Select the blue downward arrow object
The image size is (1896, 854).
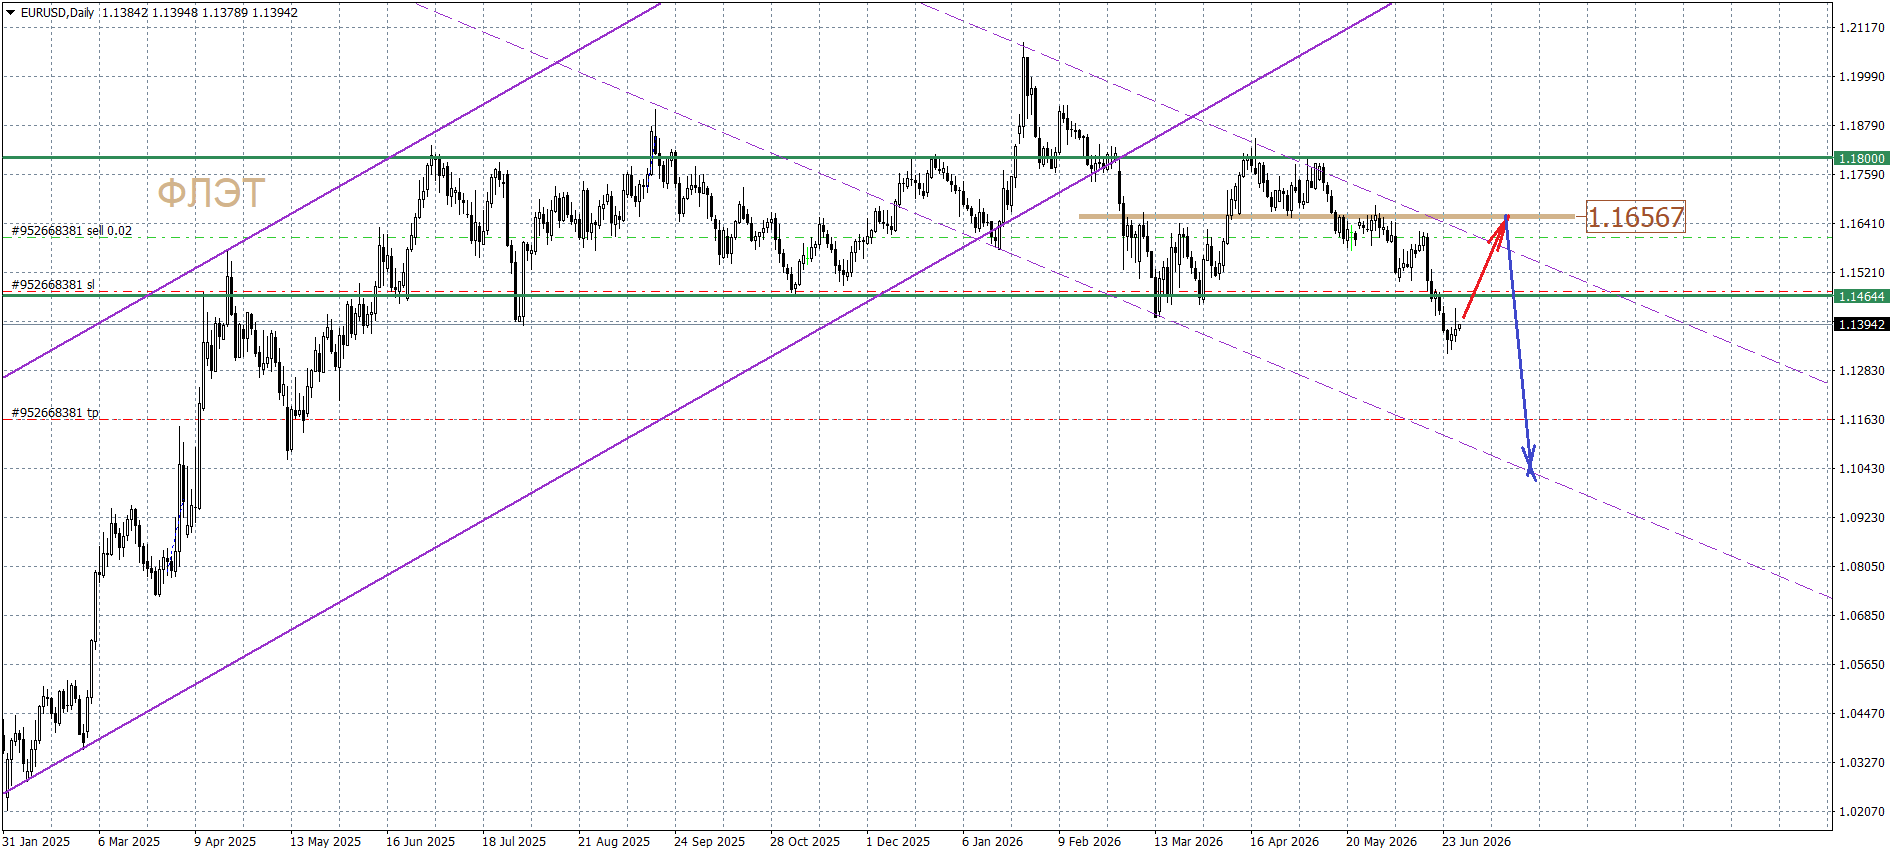(1520, 347)
